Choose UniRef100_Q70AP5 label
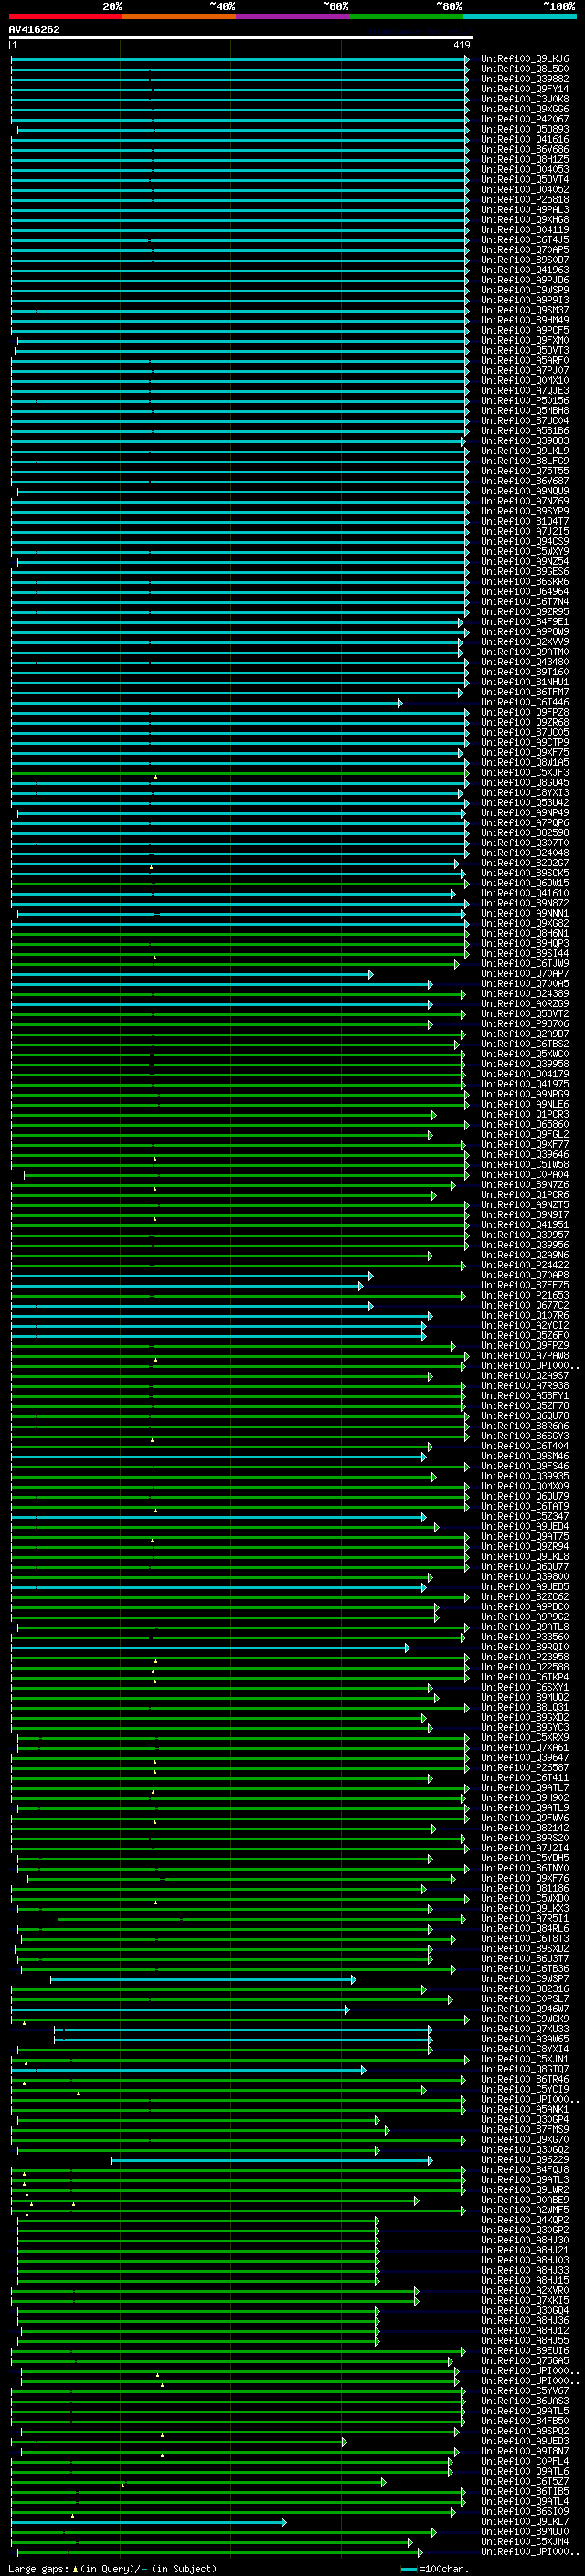 click(x=525, y=250)
